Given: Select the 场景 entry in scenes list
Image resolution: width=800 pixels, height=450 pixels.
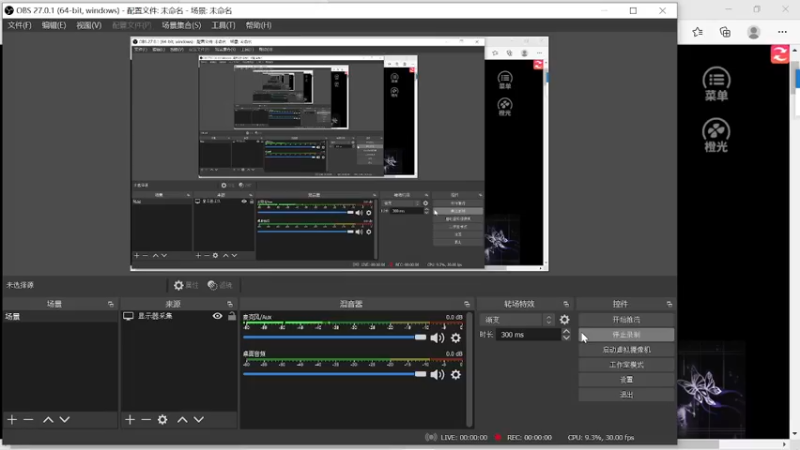Looking at the screenshot, I should [x=60, y=316].
